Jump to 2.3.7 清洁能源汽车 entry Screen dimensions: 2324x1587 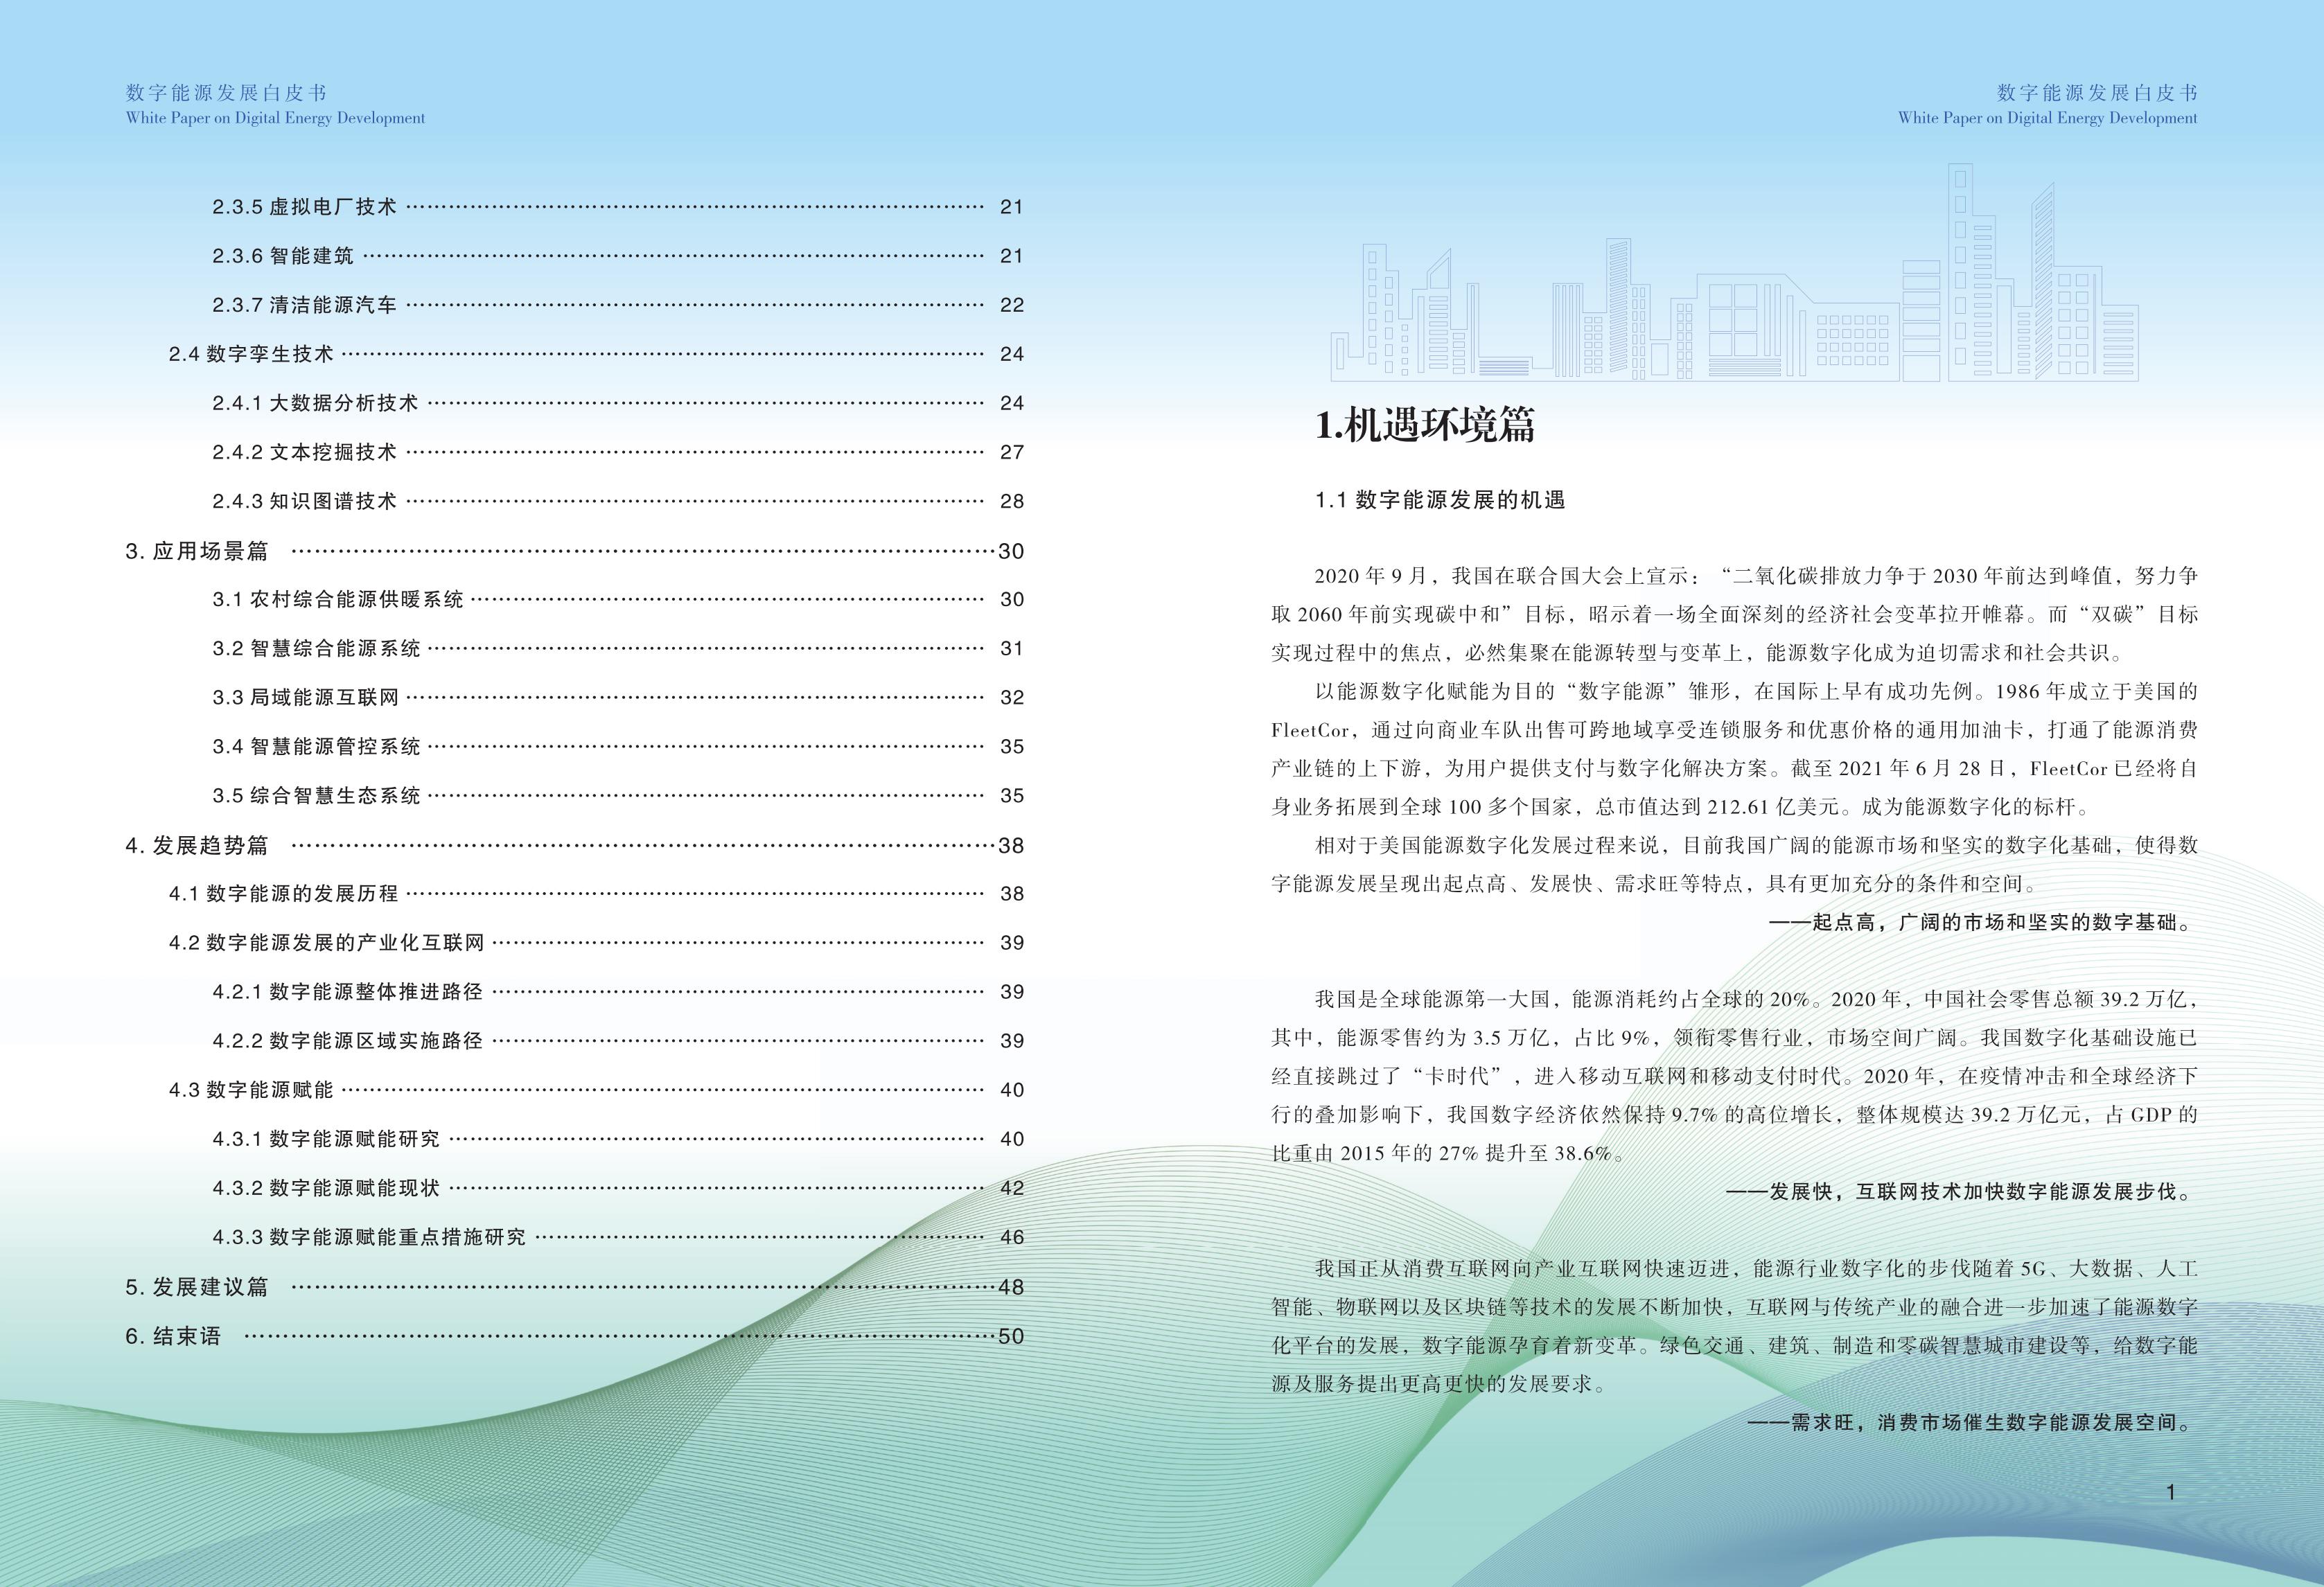(304, 305)
